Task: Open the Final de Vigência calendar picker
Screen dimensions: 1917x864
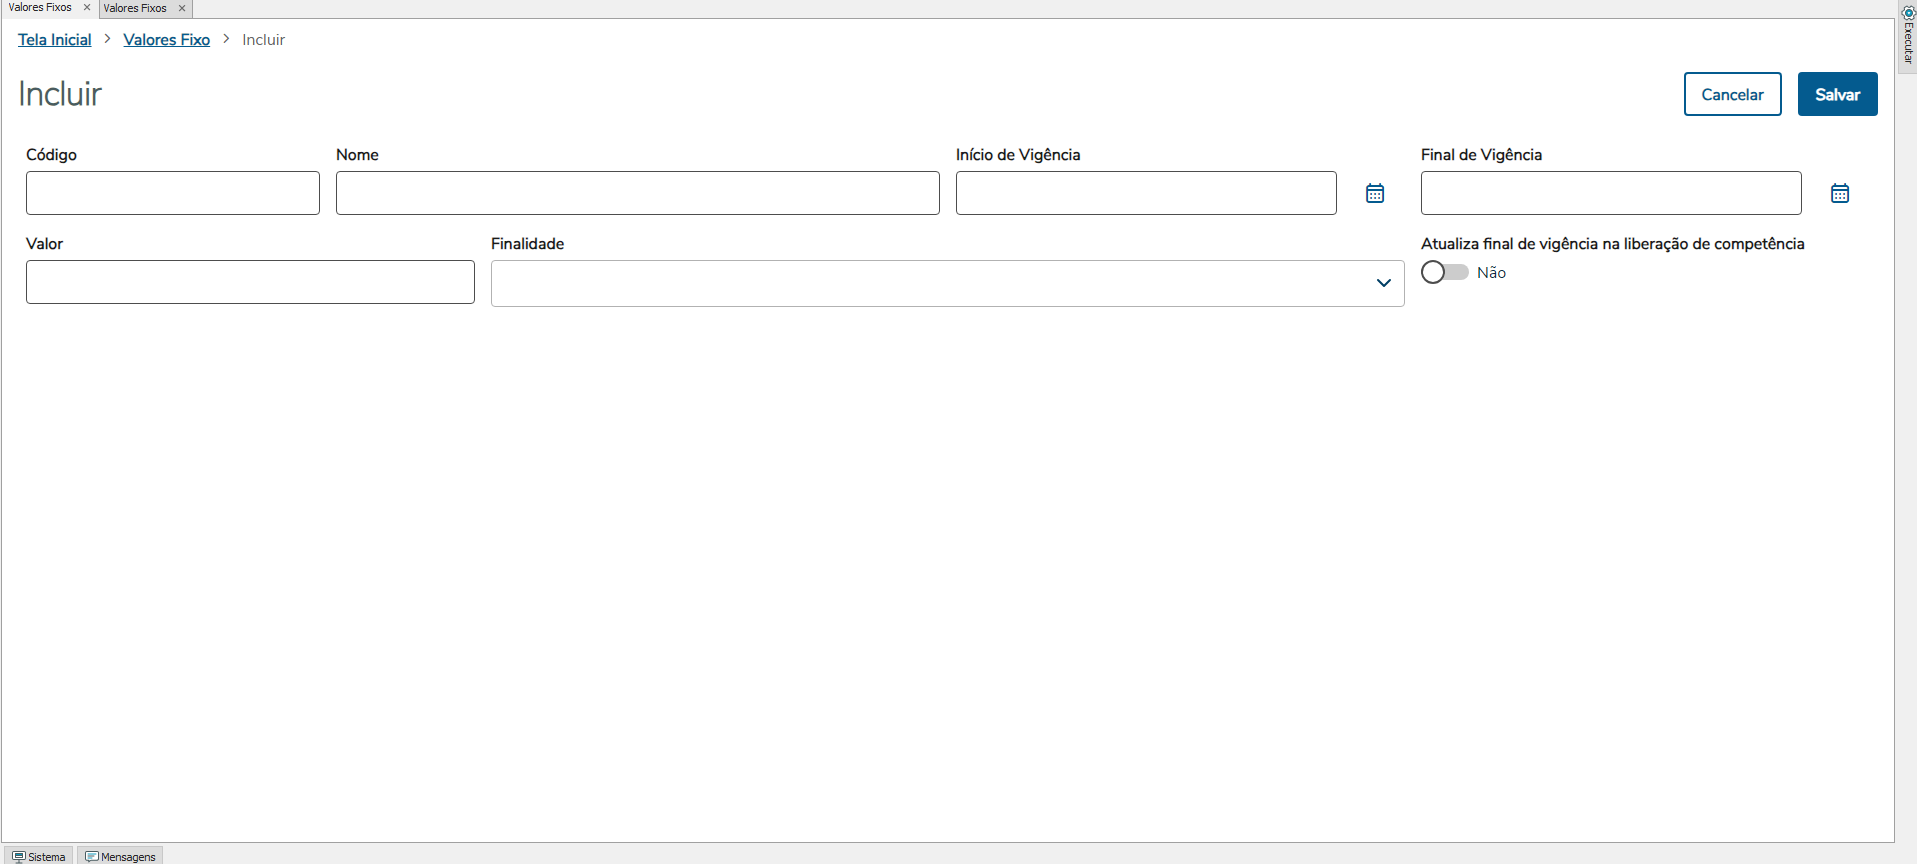Action: pyautogui.click(x=1840, y=193)
